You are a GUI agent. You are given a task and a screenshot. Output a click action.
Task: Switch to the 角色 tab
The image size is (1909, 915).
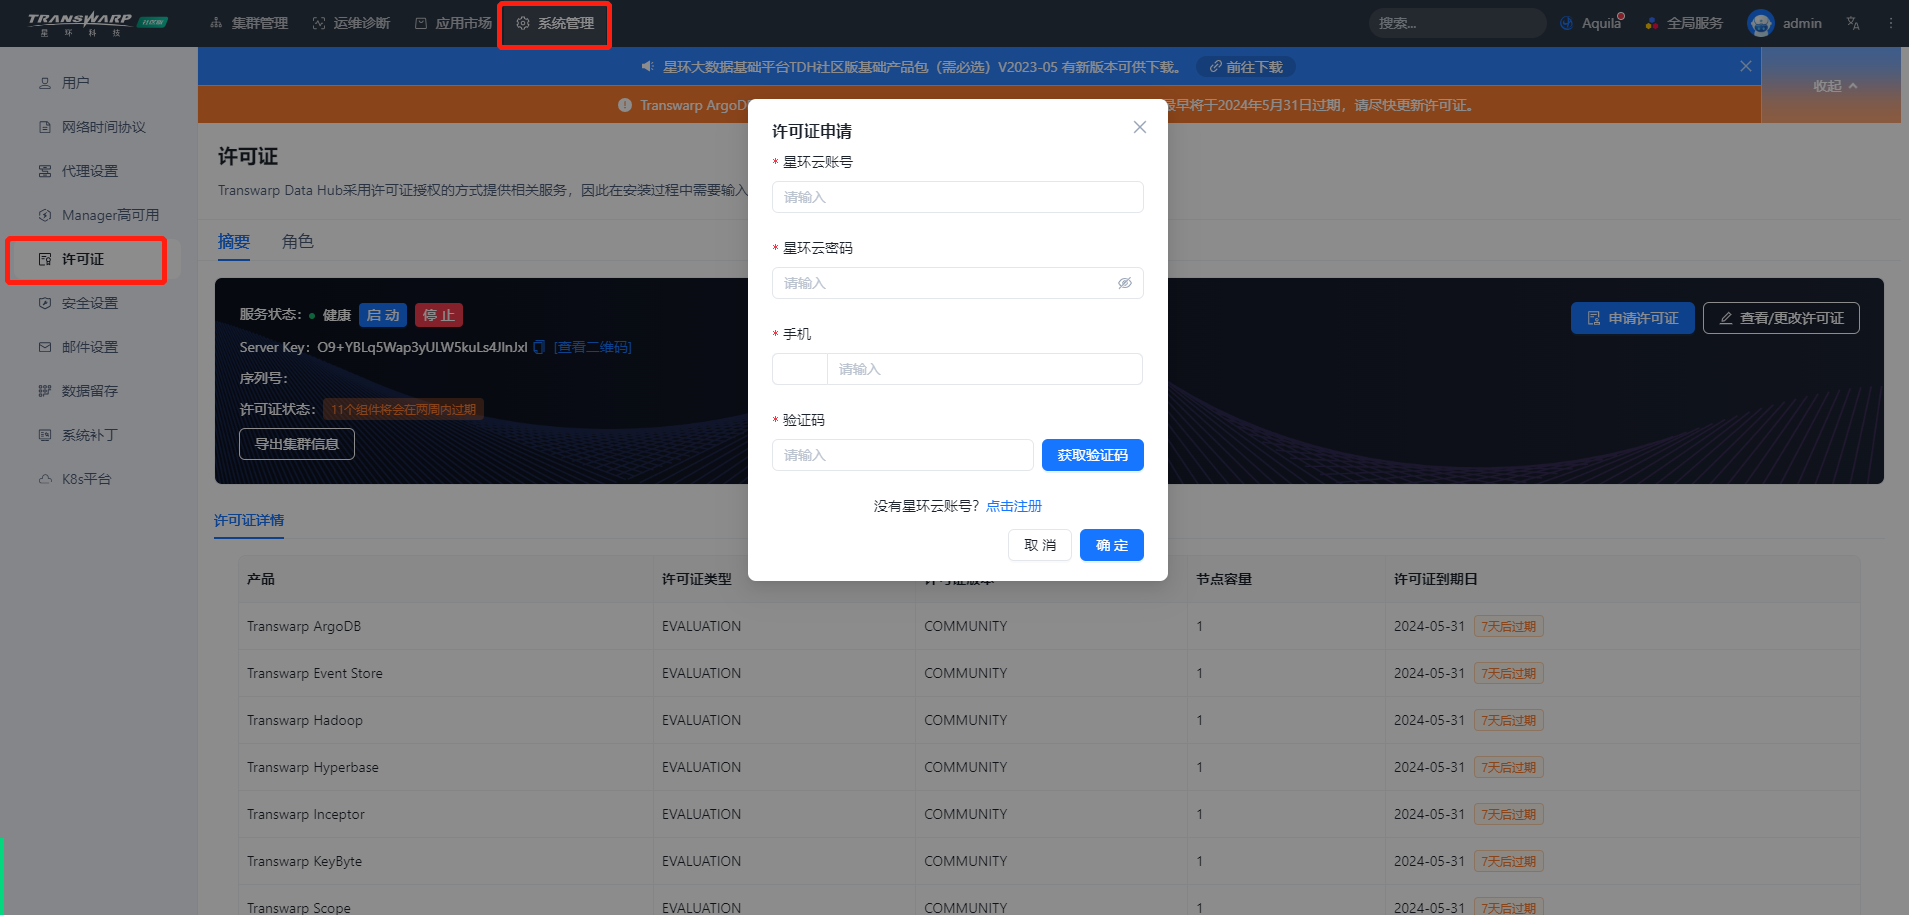coord(297,242)
